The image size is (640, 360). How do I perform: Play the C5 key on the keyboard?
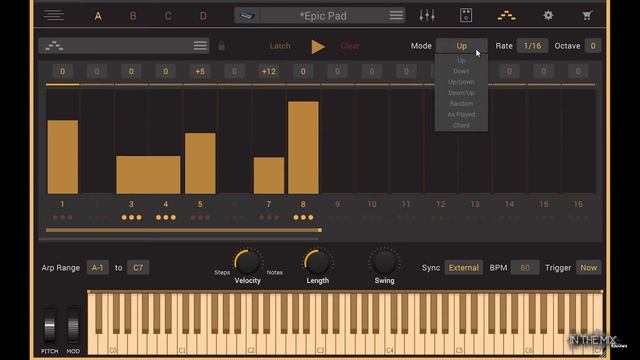coord(458,345)
